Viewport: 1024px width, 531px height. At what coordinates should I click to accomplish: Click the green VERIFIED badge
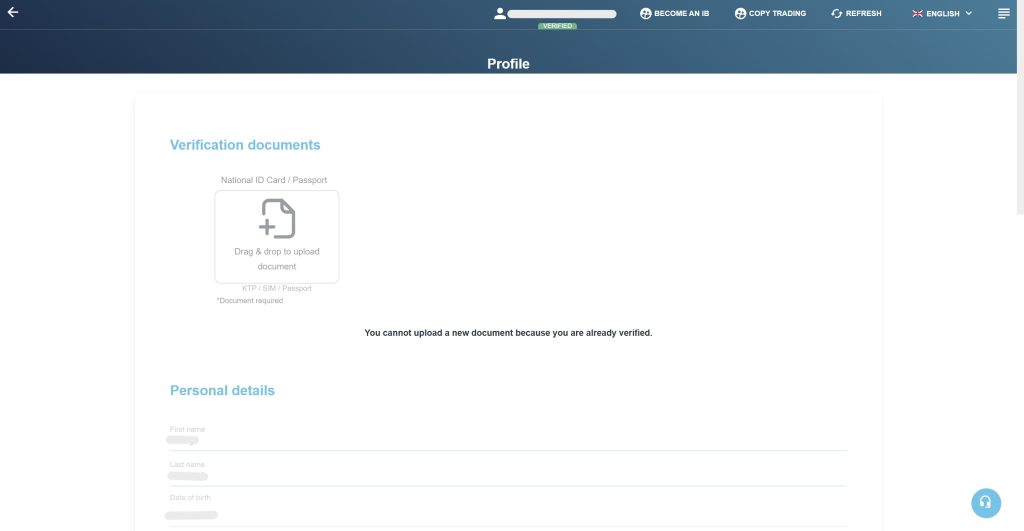pyautogui.click(x=557, y=26)
